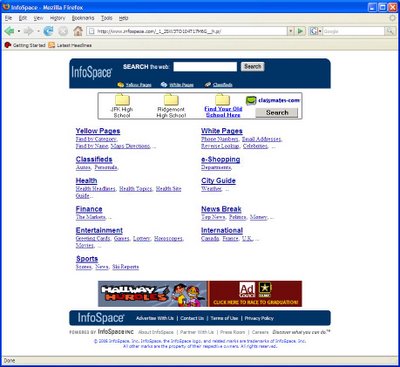Screen dimensions: 400x367
Task: Click the InfoSpace logo in the top header
Action: [92, 72]
